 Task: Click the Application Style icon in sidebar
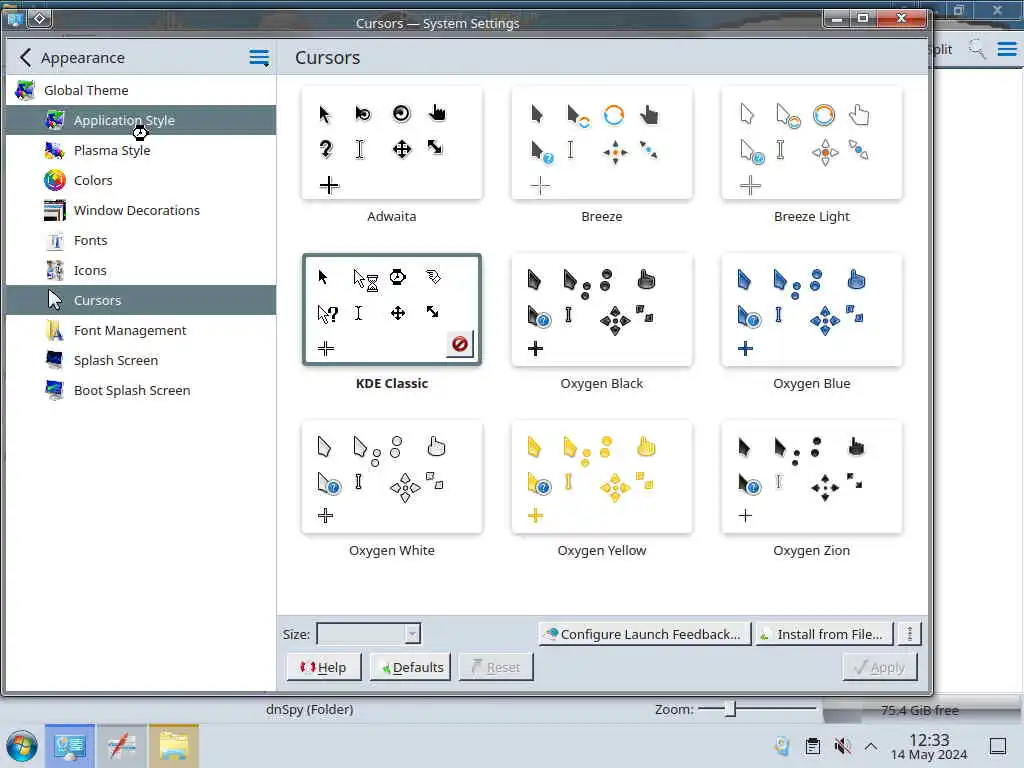(x=55, y=120)
